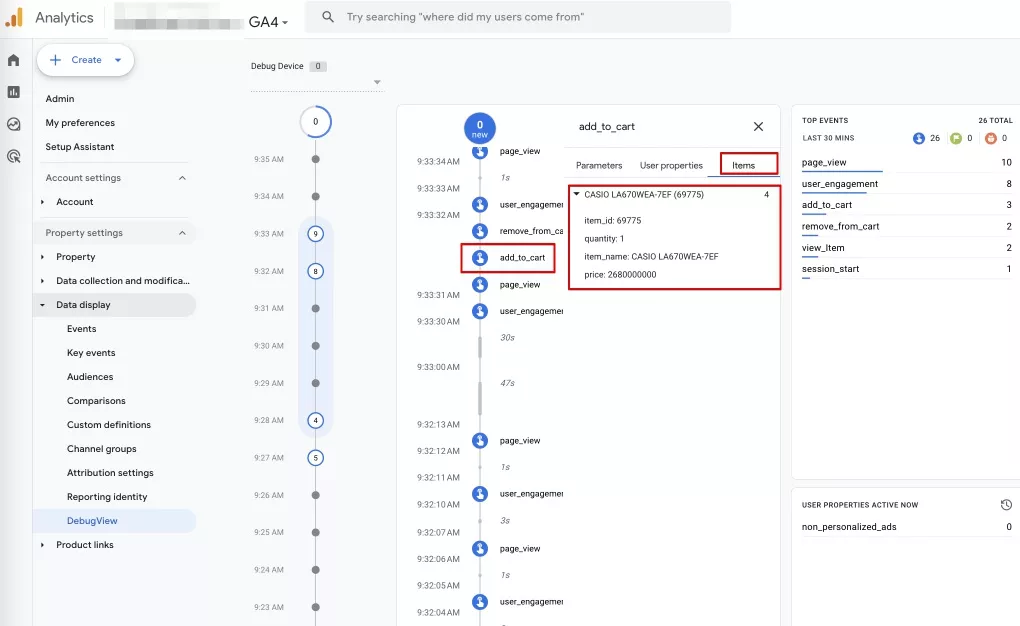This screenshot has height=626, width=1020.
Task: Open the Home icon in left rail
Action: [14, 61]
